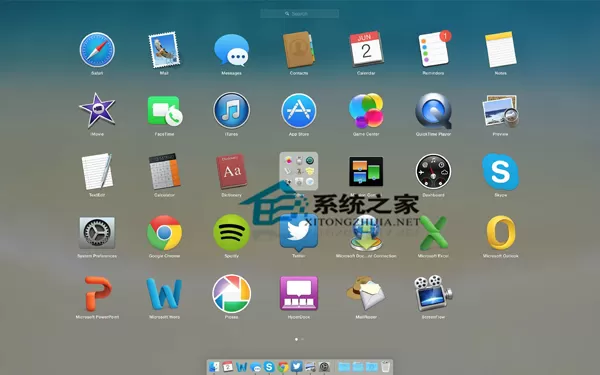Open the iMovie star icon
The height and width of the screenshot is (375, 600).
(x=97, y=111)
